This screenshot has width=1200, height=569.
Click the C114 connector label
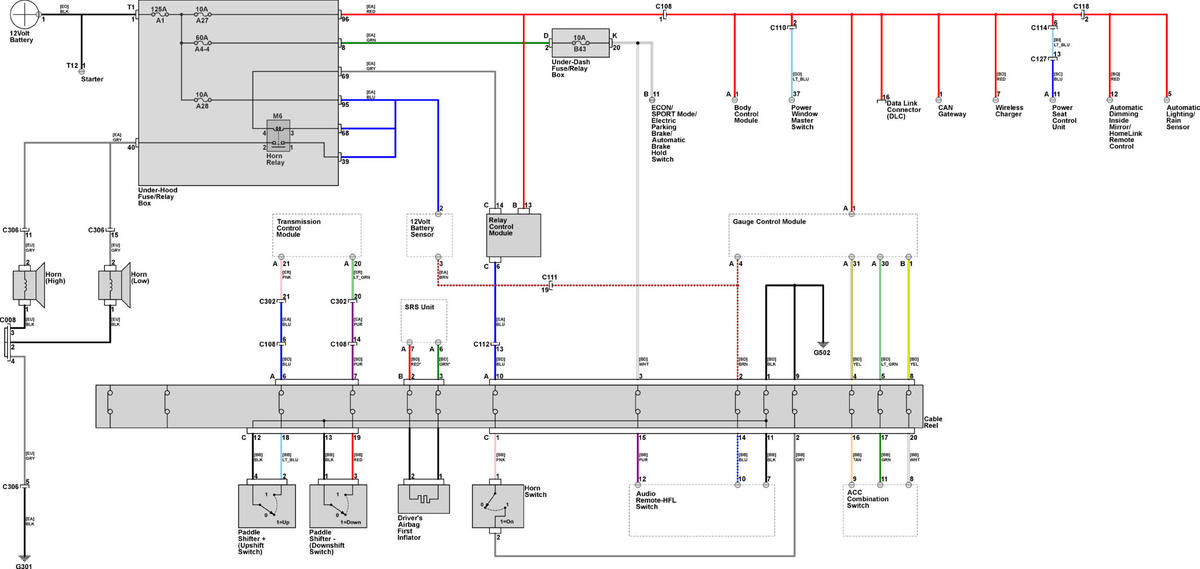click(1040, 28)
